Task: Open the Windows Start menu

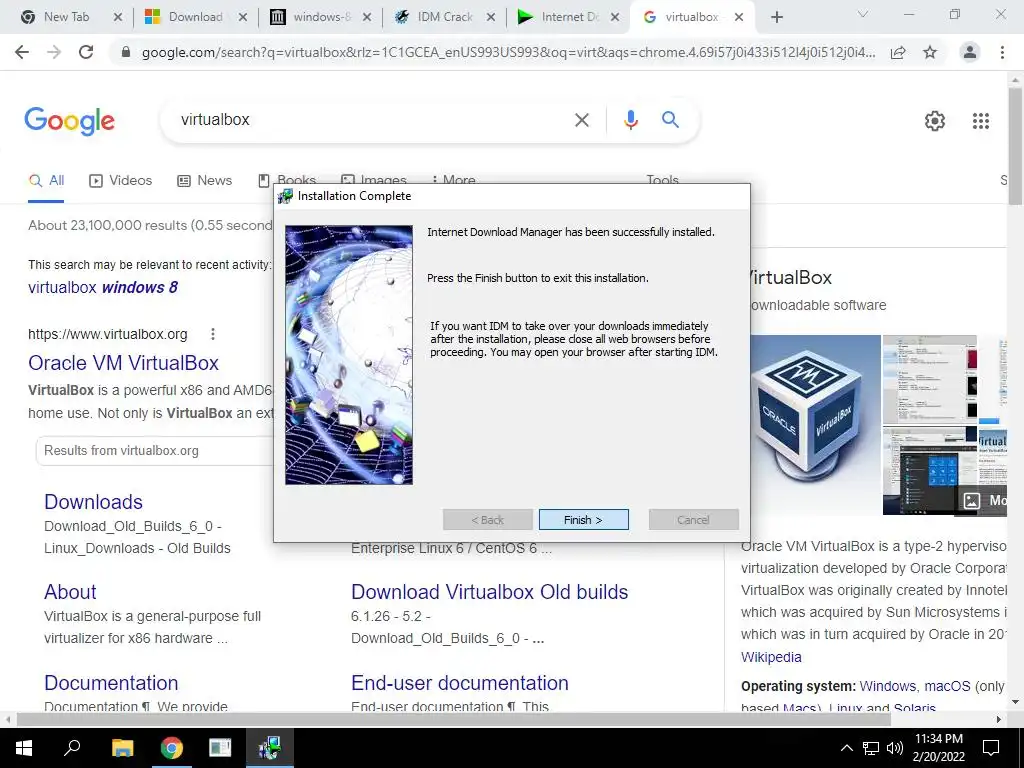Action: [24, 748]
